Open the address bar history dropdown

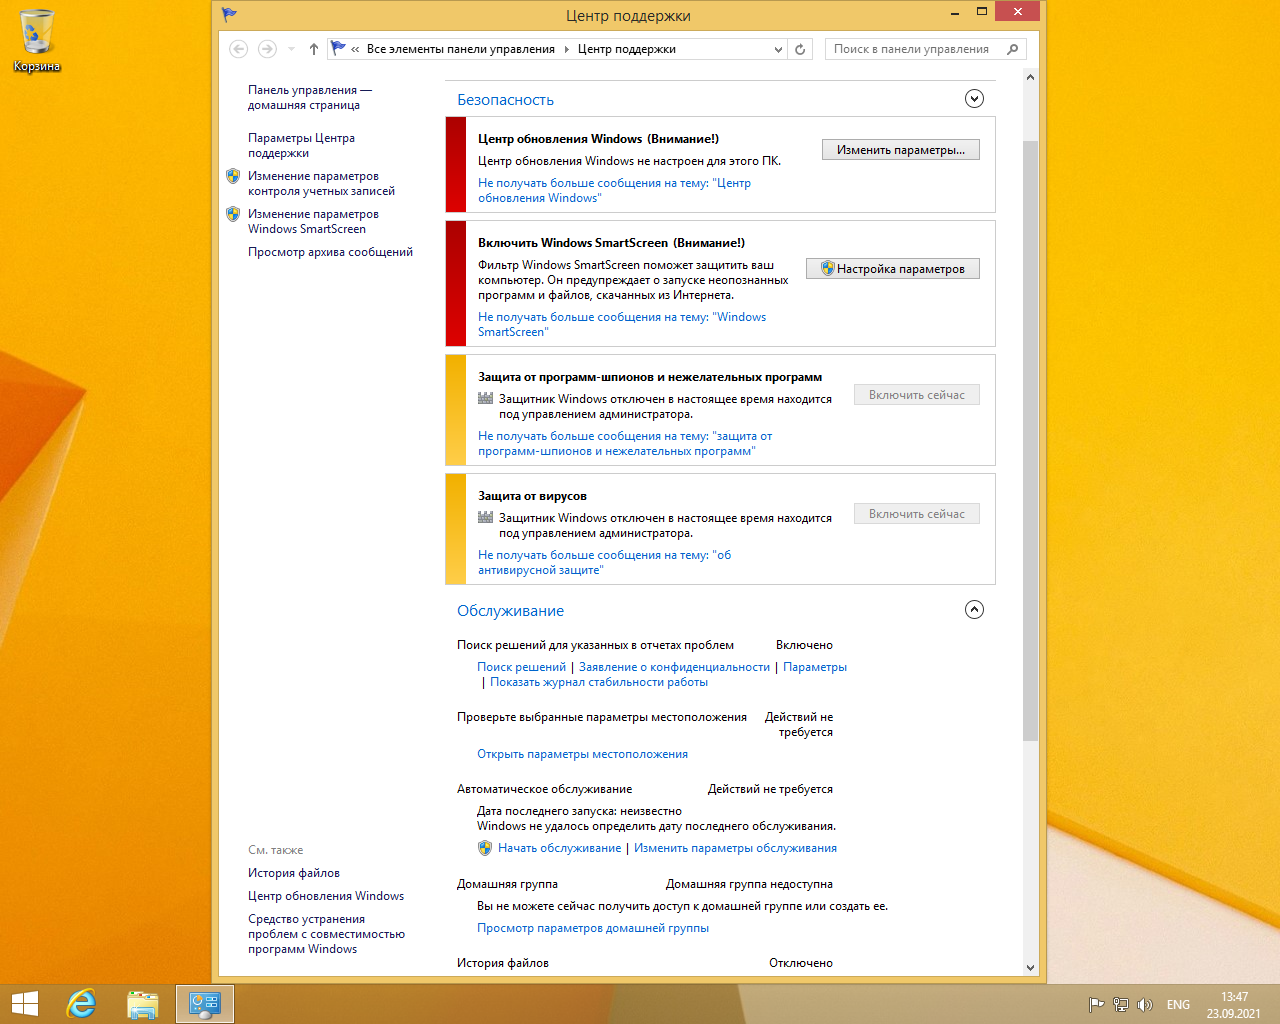point(778,49)
